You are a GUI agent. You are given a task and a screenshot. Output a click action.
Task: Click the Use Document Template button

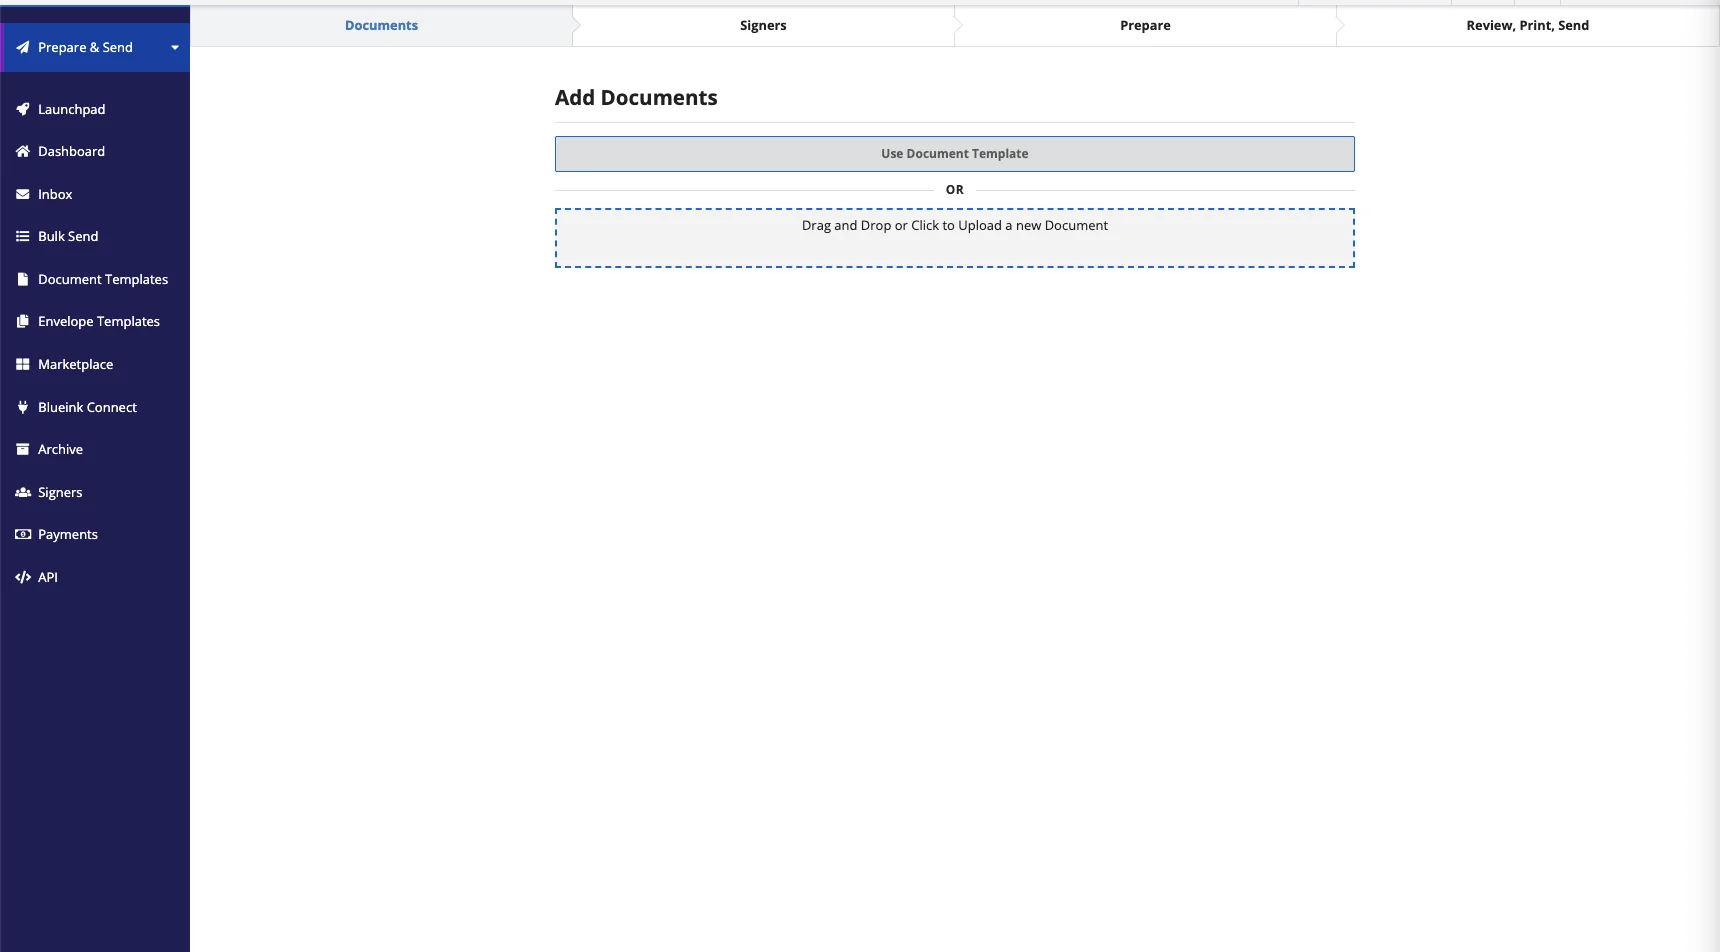[955, 154]
